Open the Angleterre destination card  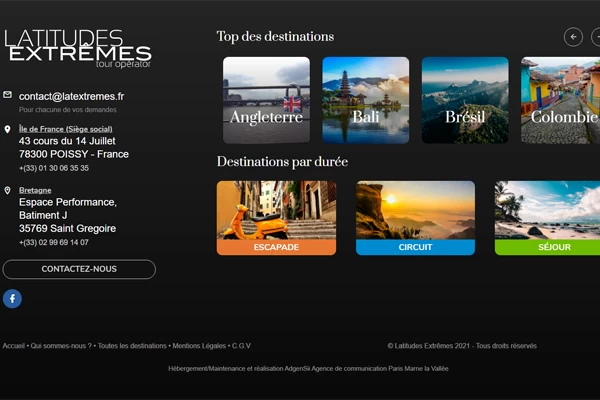click(x=266, y=100)
